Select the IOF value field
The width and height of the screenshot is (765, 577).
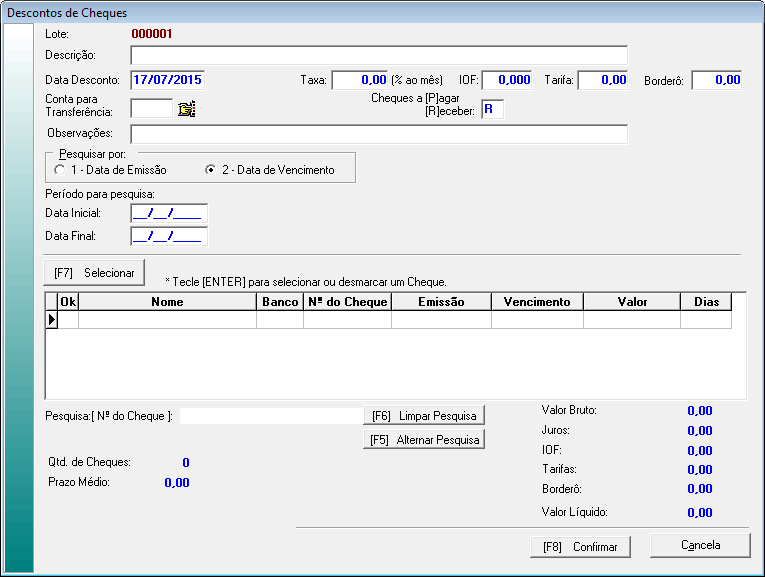pos(508,80)
